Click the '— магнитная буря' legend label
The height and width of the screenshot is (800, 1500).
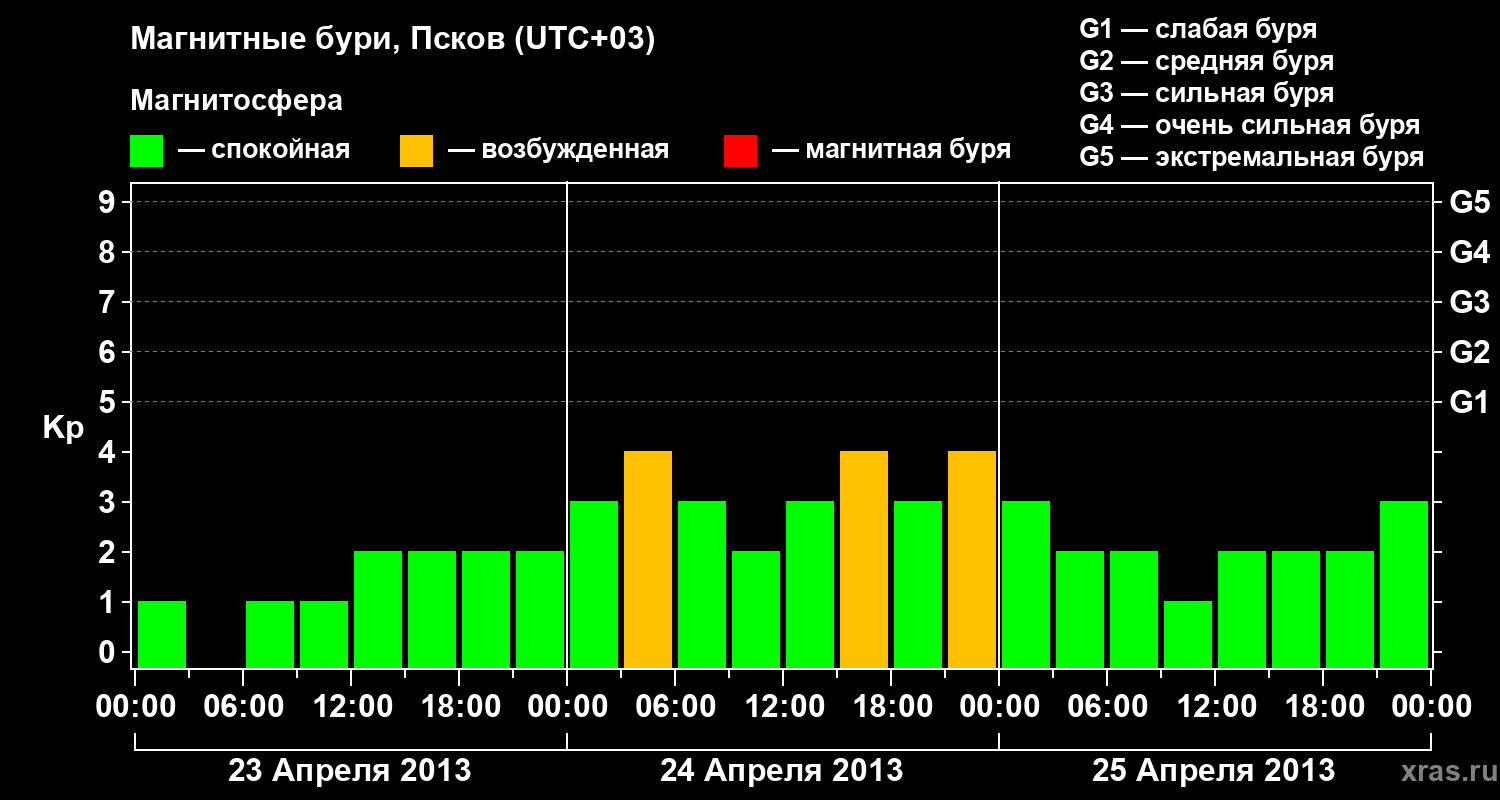892,150
